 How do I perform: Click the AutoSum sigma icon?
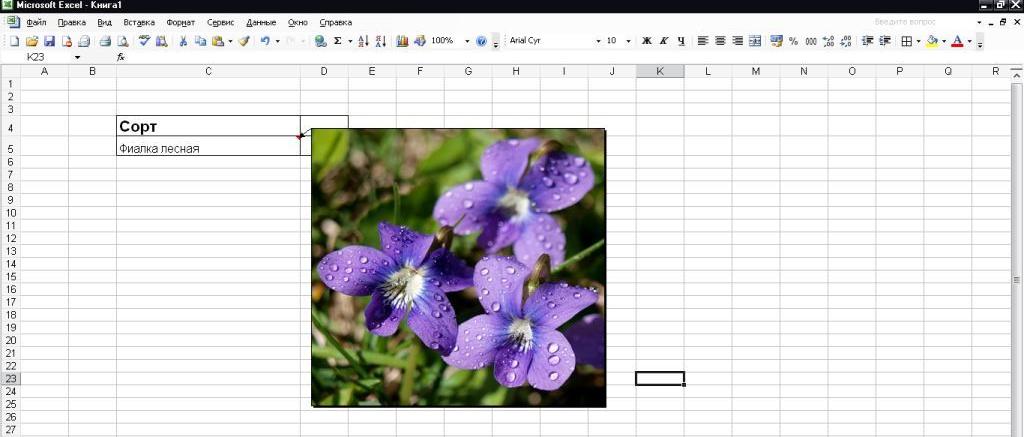click(337, 41)
